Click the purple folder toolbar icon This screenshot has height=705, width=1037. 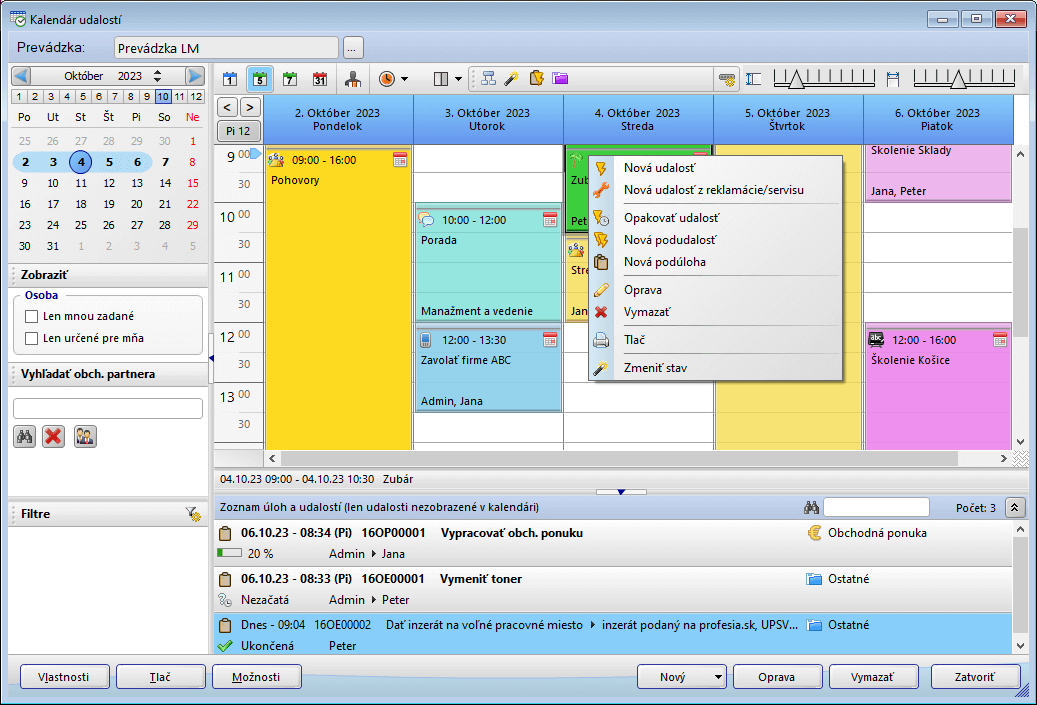tap(560, 78)
